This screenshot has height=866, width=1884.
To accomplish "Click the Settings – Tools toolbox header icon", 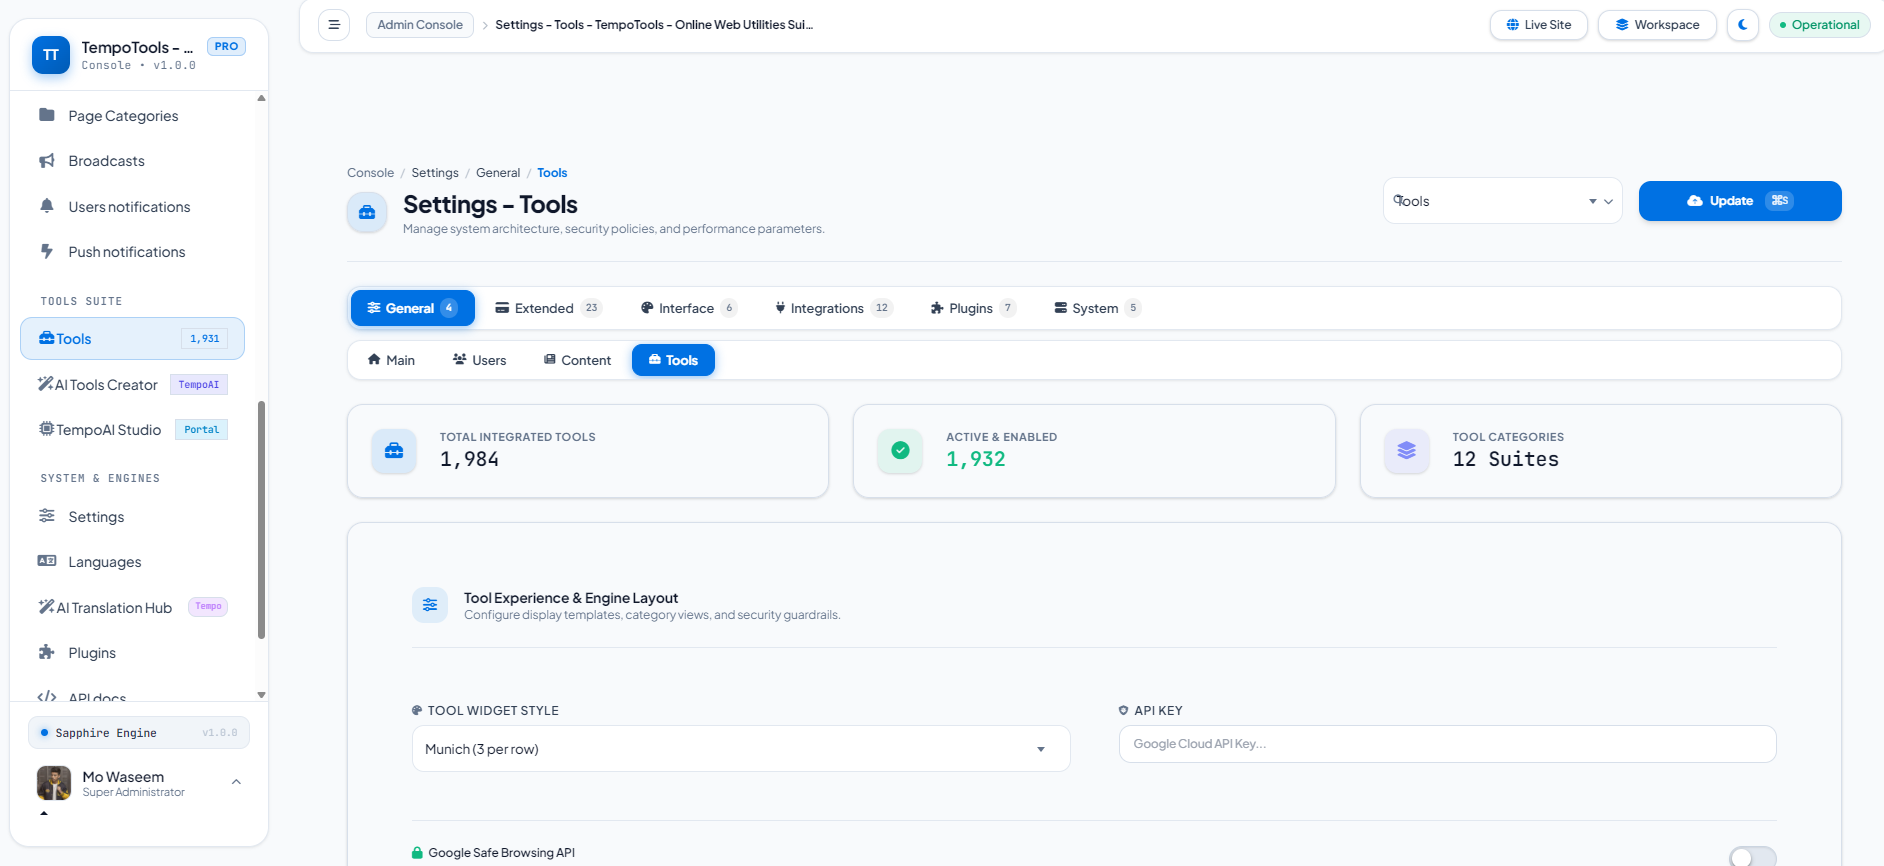I will [x=367, y=213].
